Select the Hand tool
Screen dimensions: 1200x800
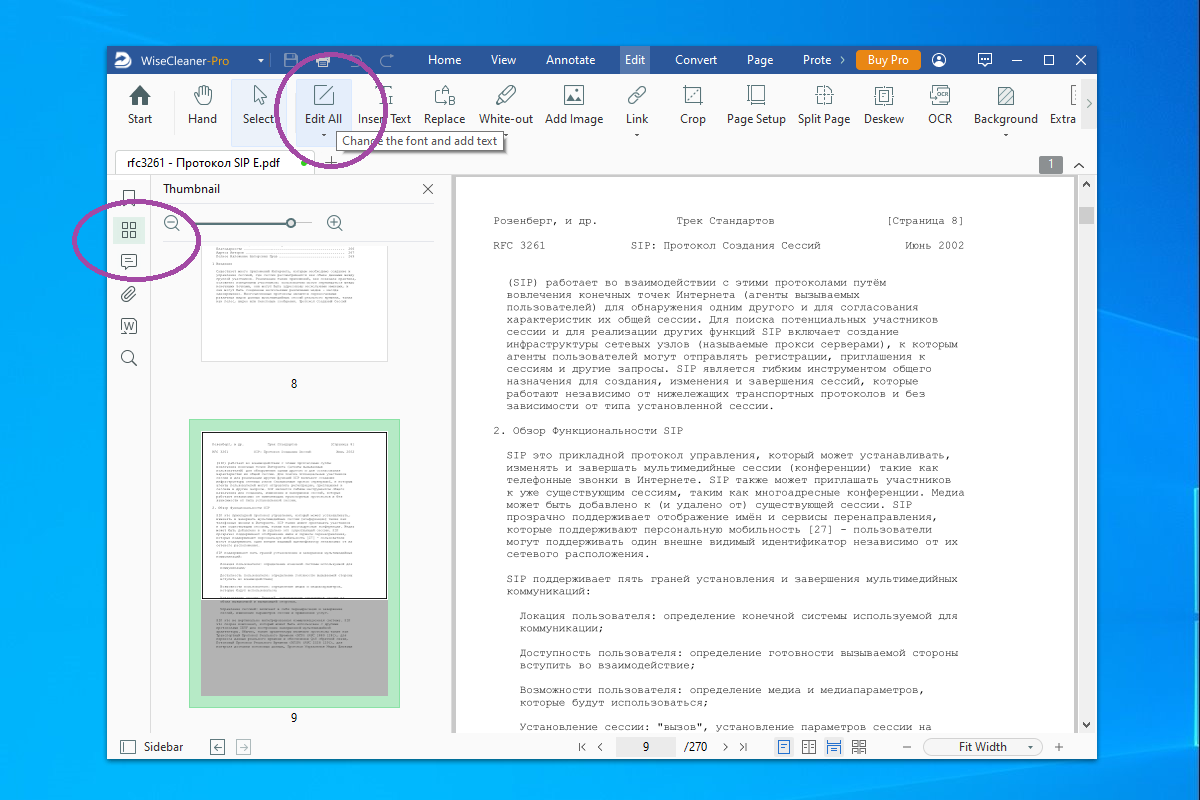202,106
